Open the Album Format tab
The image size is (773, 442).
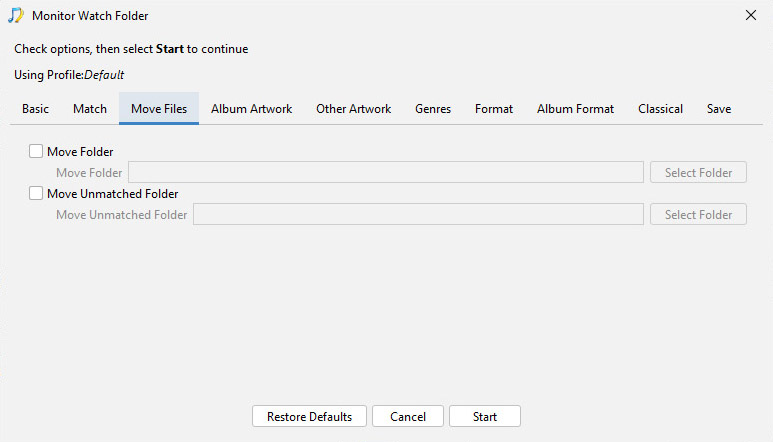pyautogui.click(x=575, y=109)
